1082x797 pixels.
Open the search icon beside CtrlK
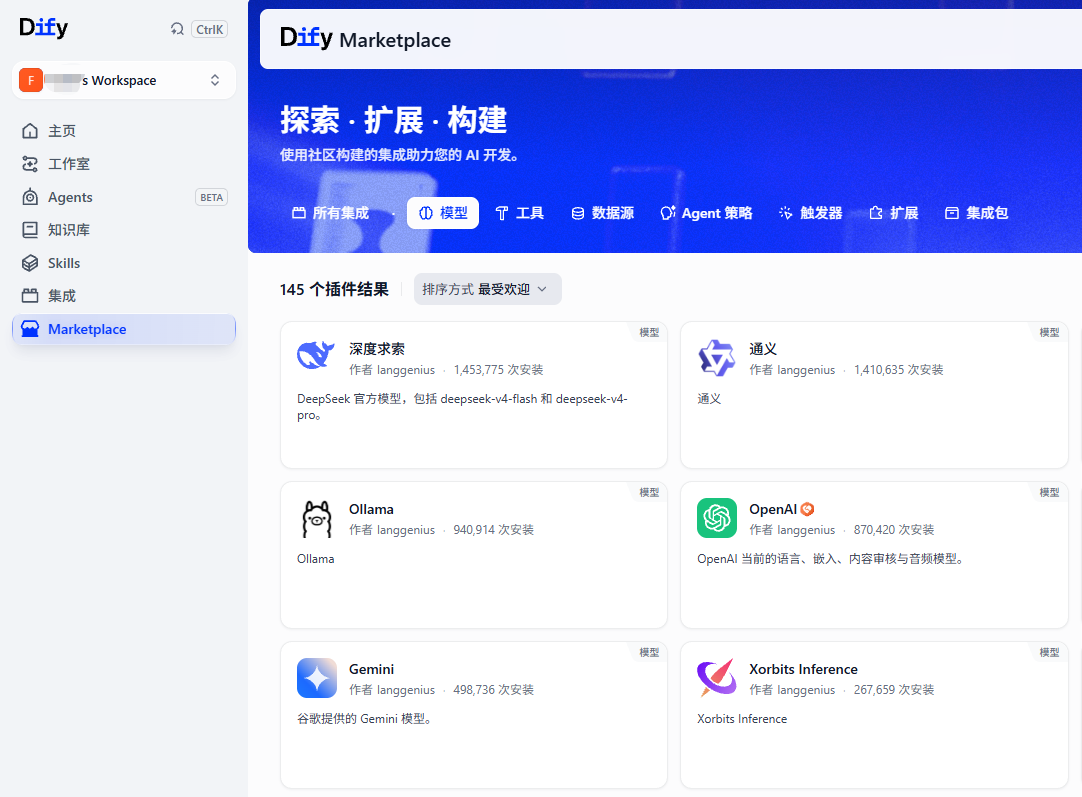coord(177,29)
